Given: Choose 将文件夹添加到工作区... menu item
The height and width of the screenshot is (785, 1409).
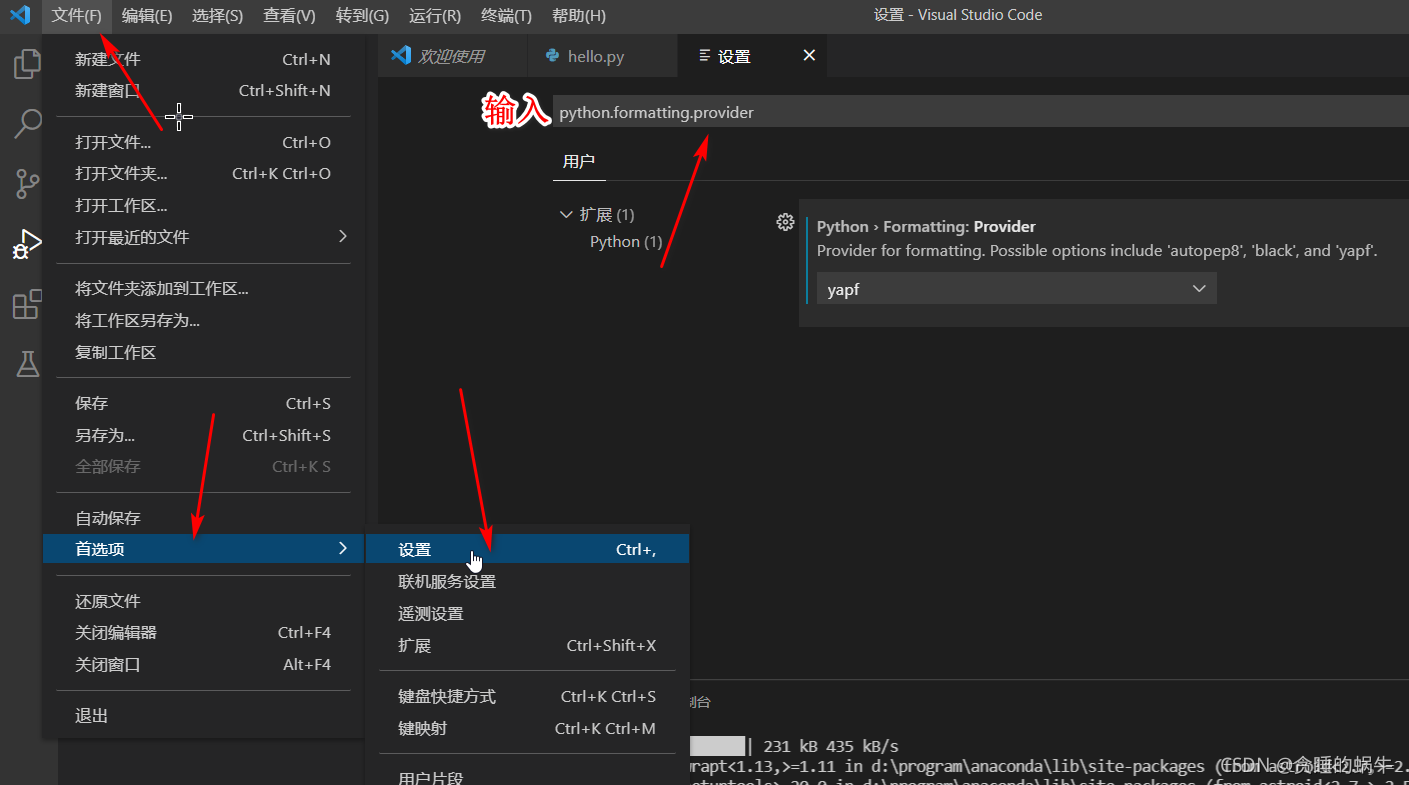Looking at the screenshot, I should pos(203,289).
